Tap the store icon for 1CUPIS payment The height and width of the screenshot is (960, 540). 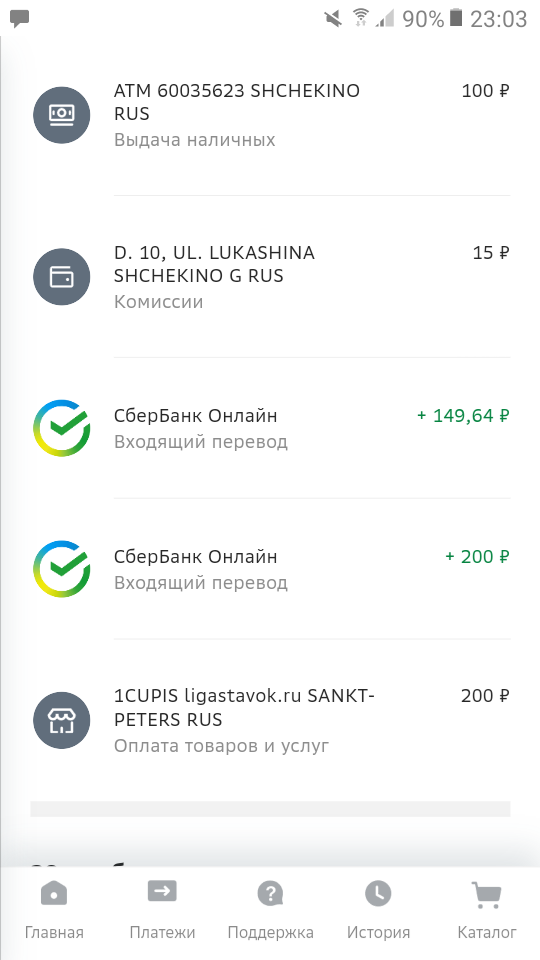(61, 720)
